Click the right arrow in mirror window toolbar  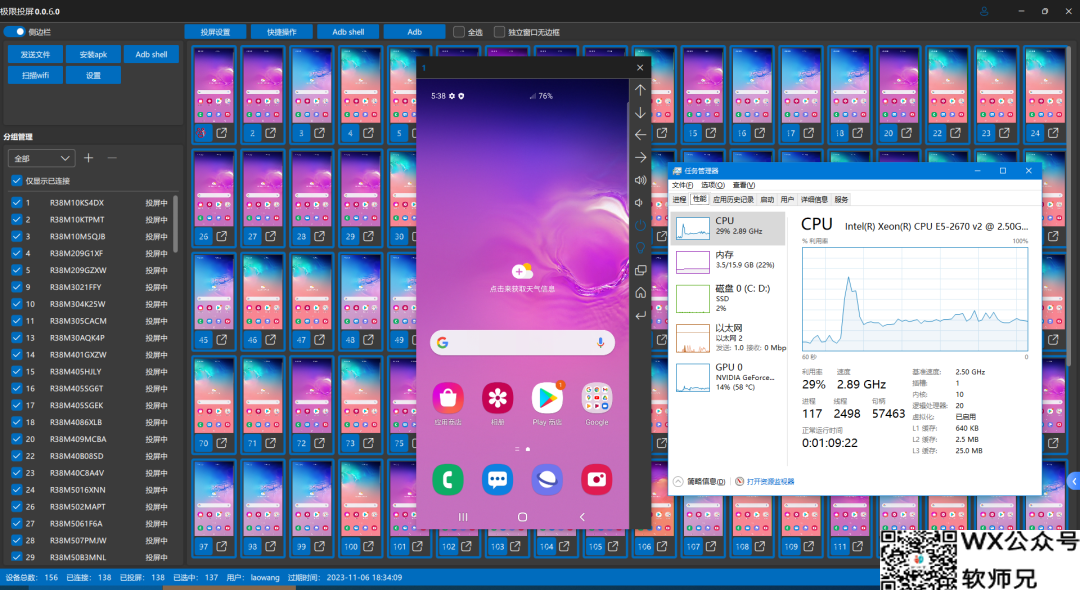pos(641,158)
